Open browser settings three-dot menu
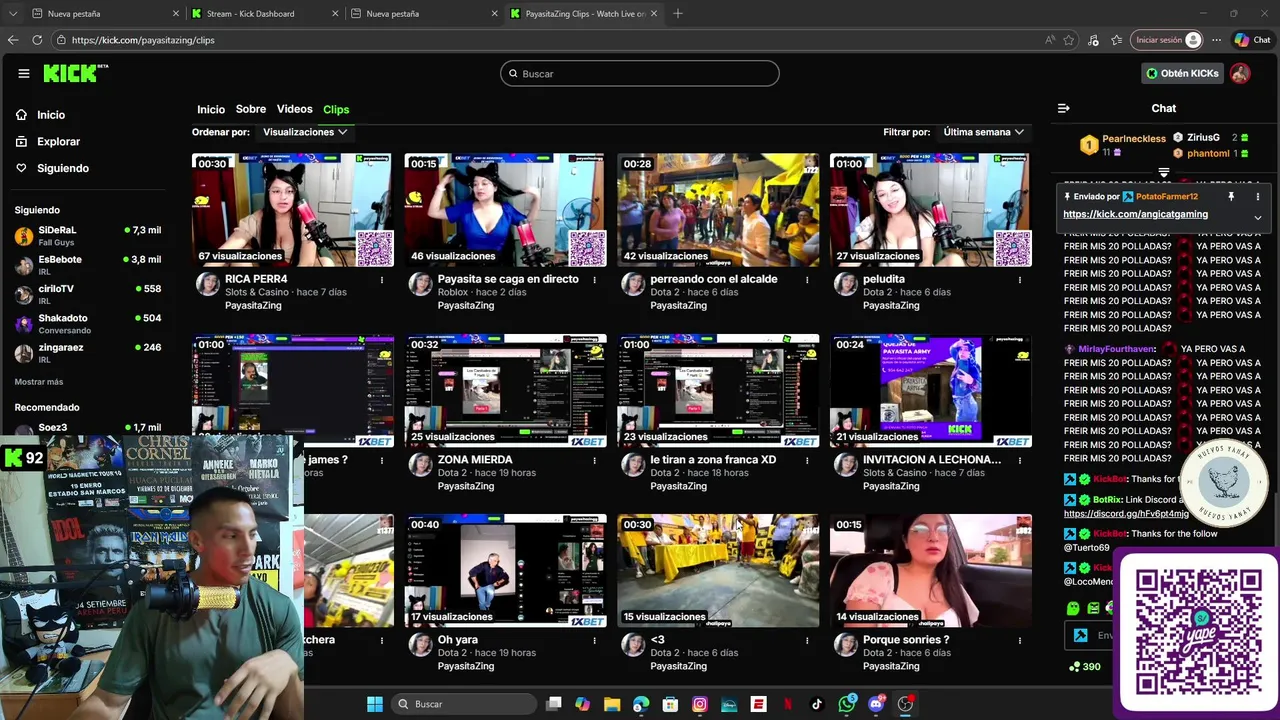The width and height of the screenshot is (1280, 720). tap(1216, 40)
